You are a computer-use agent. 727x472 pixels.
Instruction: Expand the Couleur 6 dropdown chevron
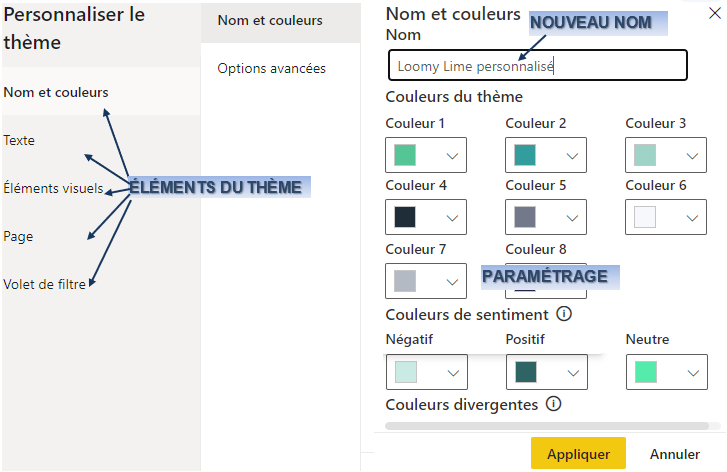tap(692, 218)
